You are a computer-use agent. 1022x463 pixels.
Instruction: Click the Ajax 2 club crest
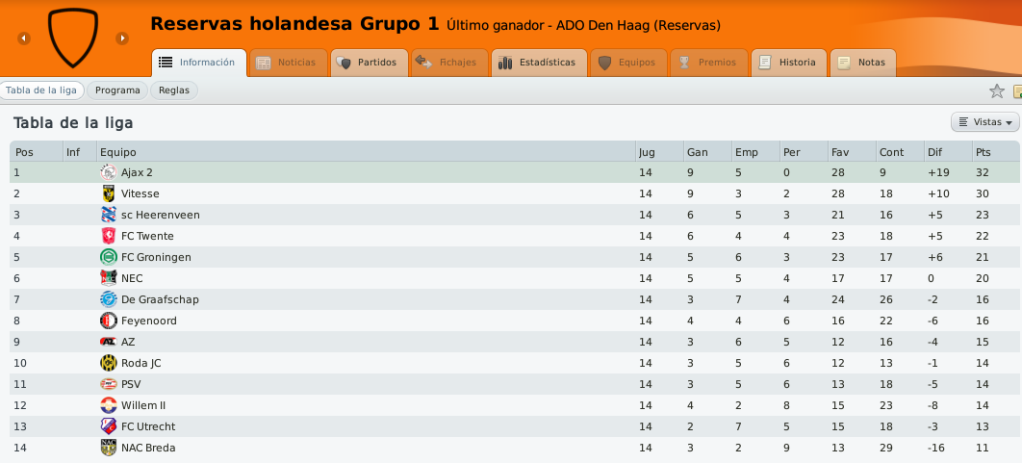point(108,173)
